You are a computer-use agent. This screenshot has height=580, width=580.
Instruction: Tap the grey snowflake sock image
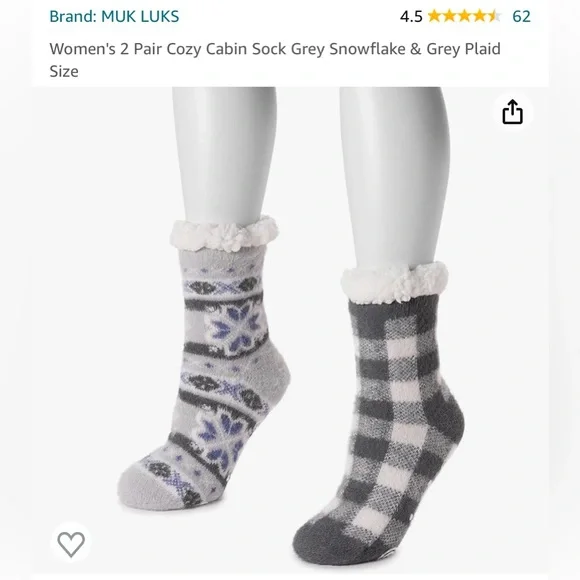pos(203,362)
